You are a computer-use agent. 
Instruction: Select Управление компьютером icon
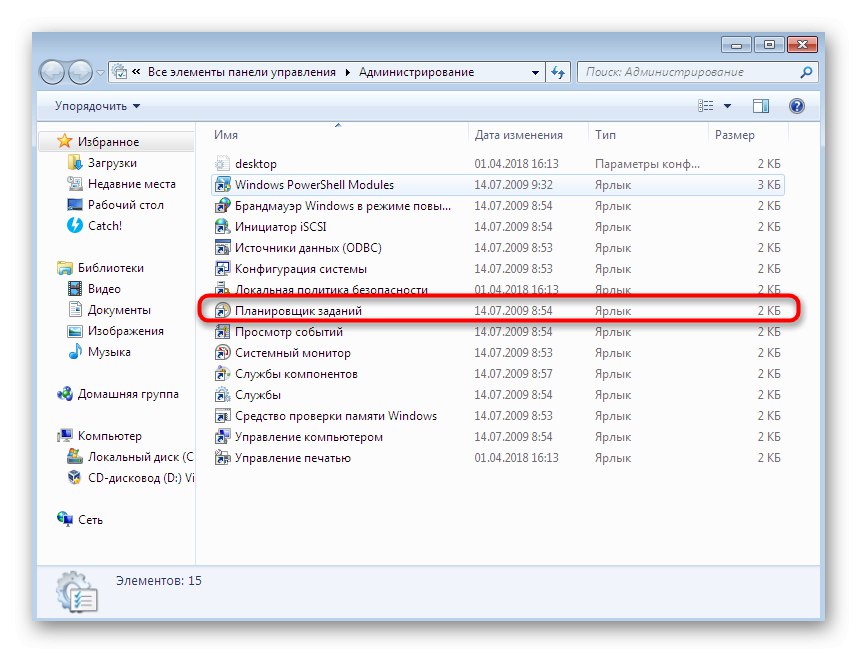tap(222, 437)
